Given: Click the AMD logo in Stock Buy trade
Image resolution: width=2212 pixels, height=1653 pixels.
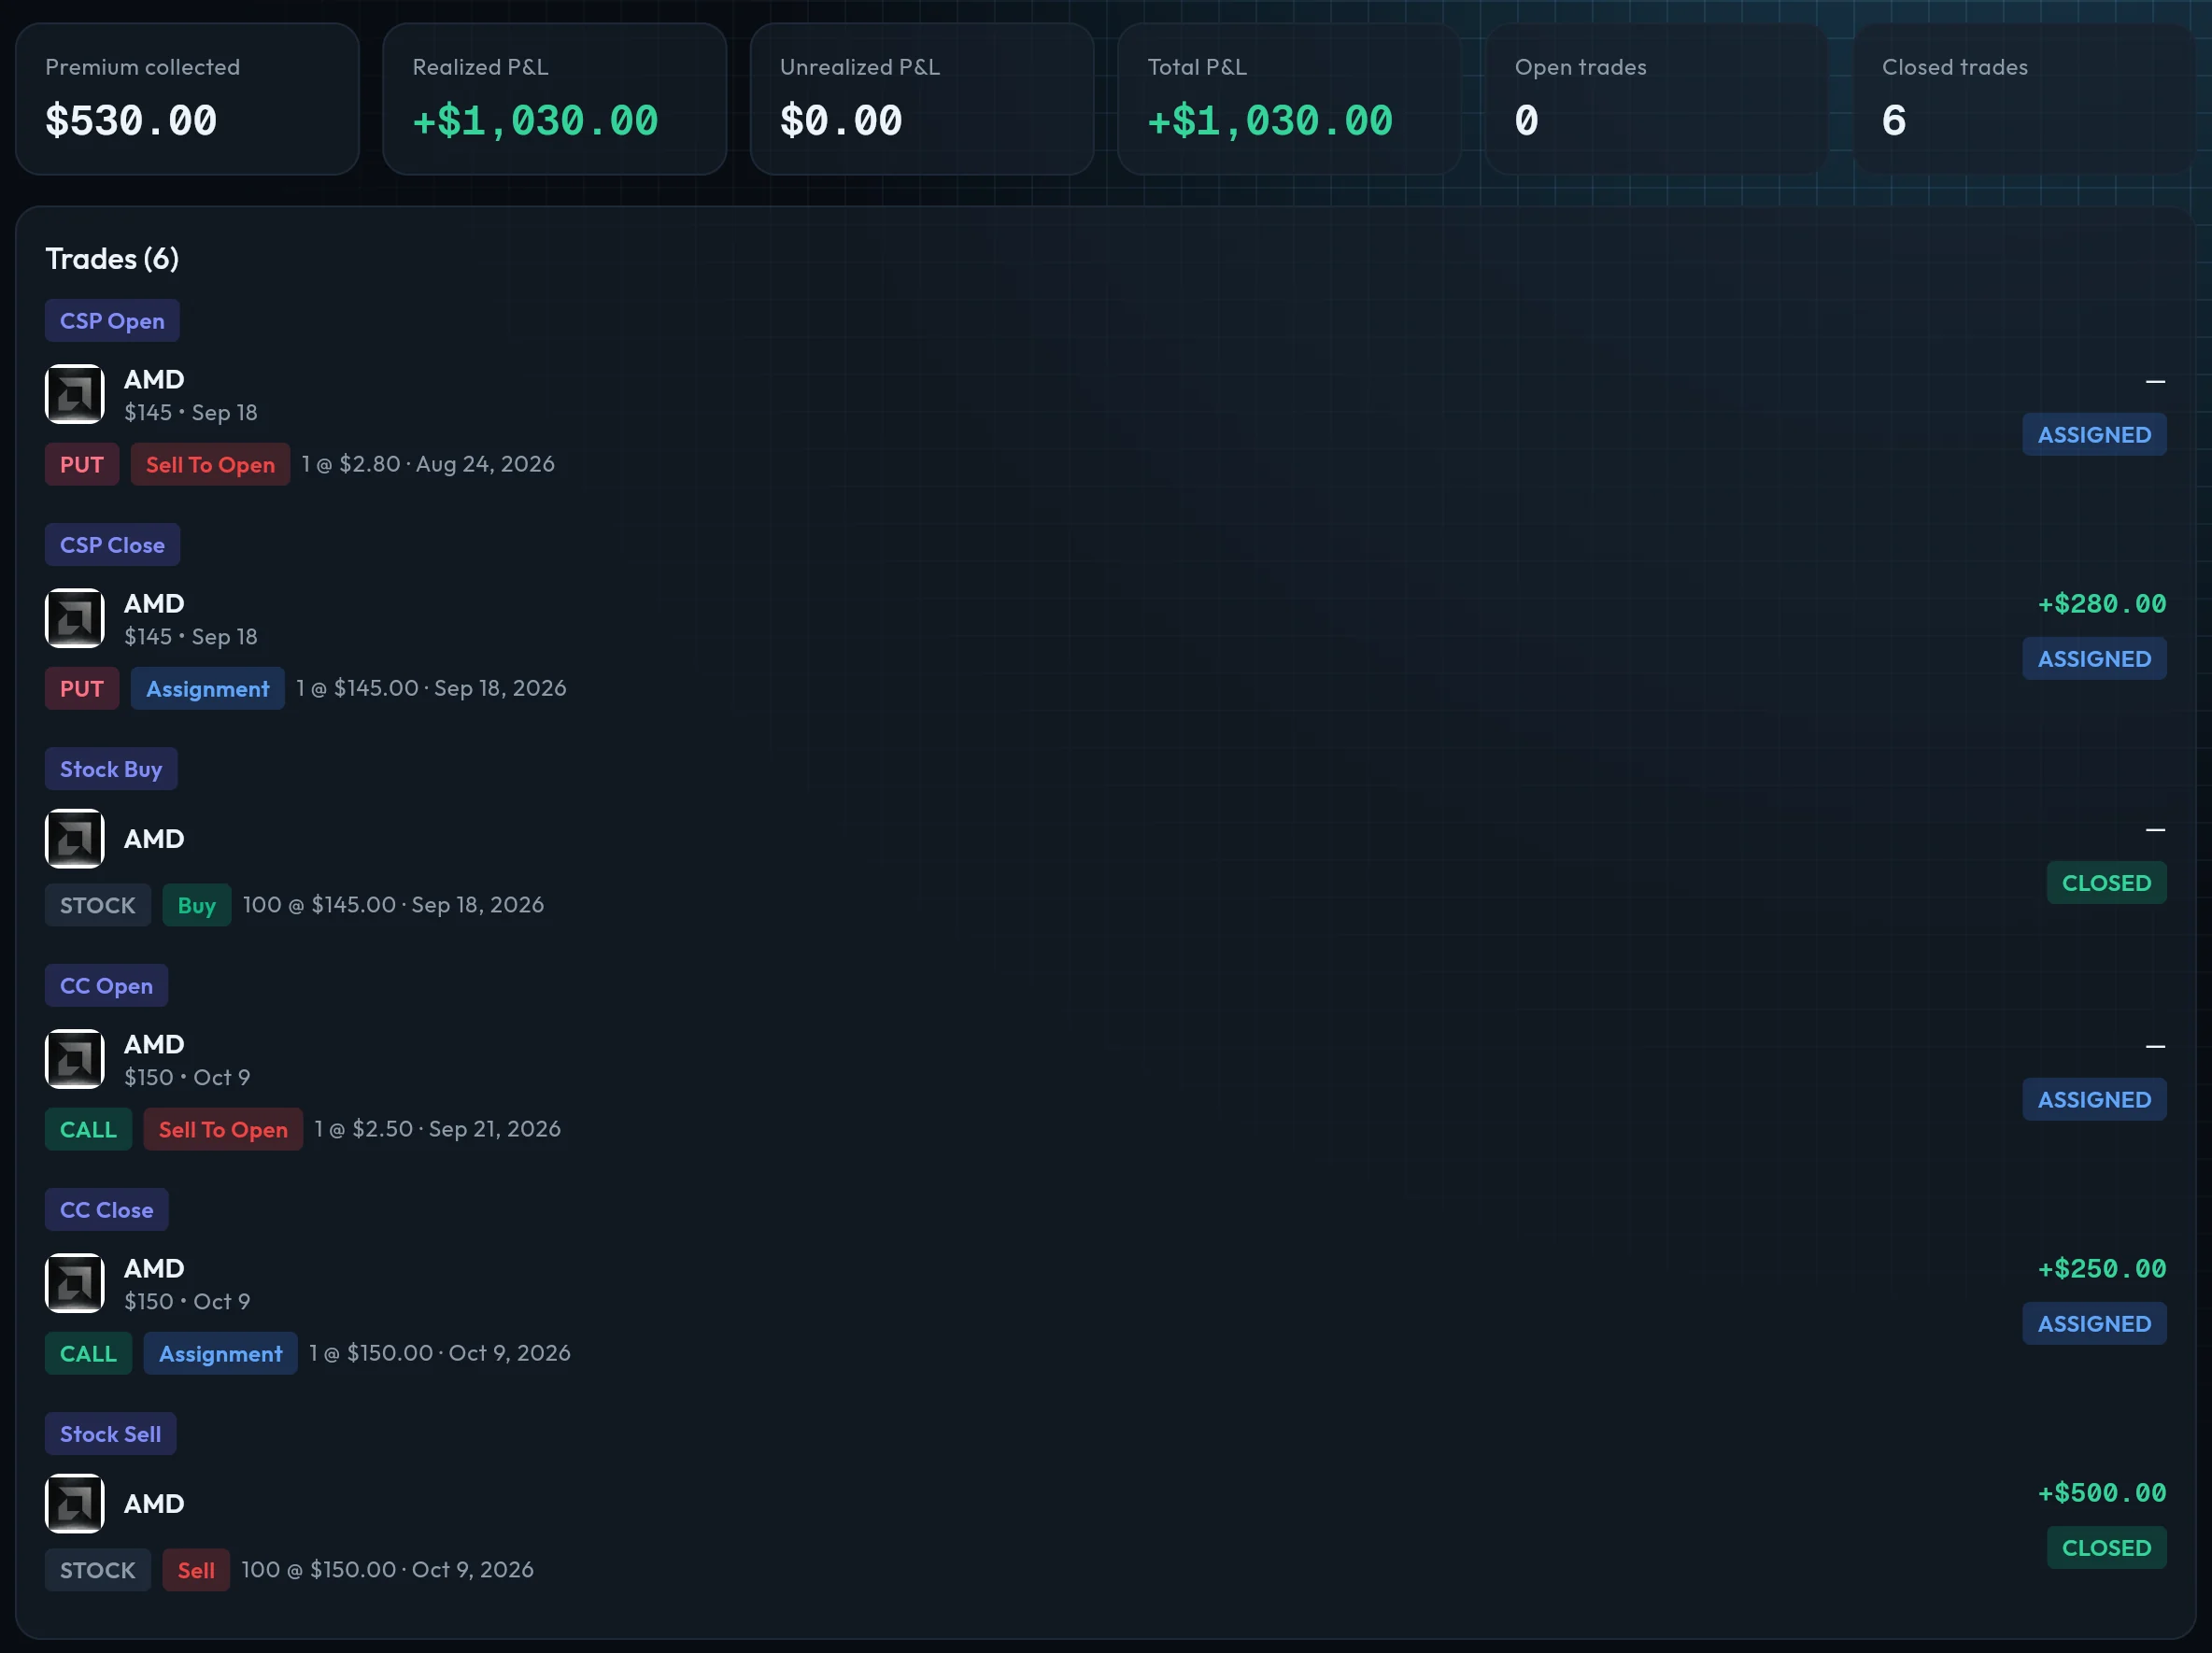Looking at the screenshot, I should click(74, 838).
